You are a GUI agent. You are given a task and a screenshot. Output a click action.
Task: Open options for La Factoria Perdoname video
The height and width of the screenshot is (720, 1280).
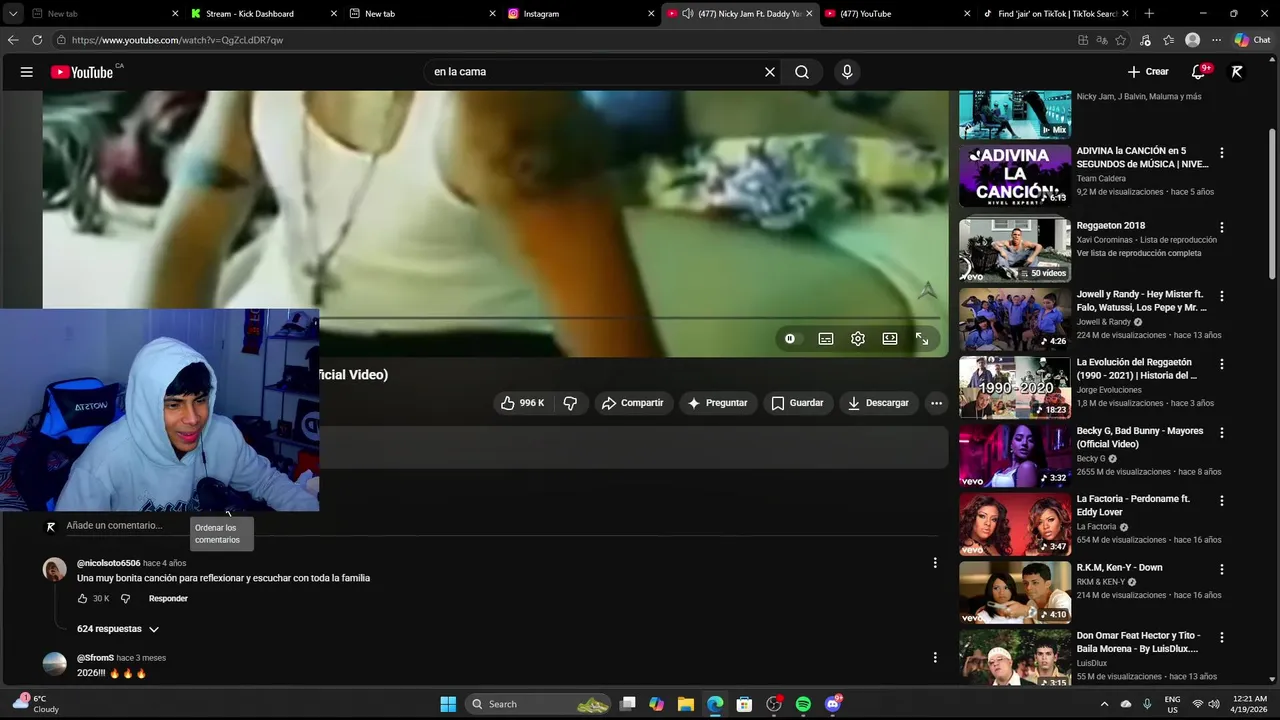1221,502
